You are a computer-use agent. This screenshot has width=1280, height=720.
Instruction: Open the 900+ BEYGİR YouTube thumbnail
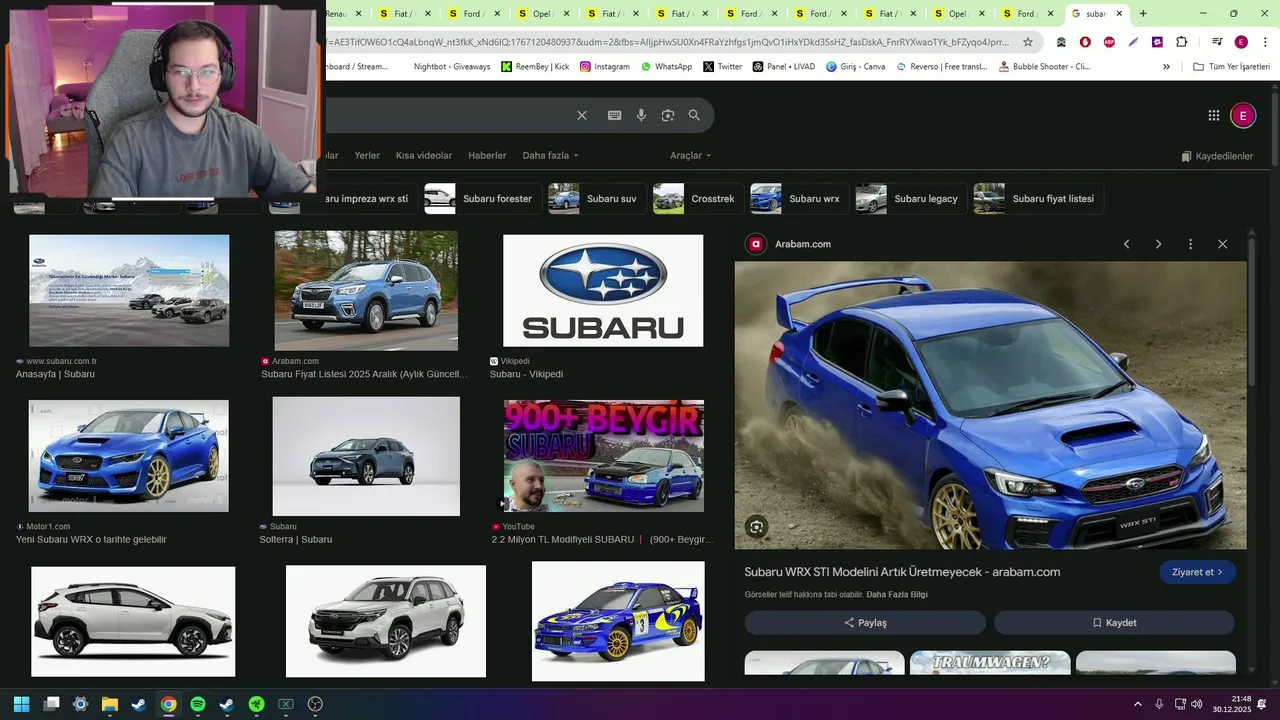click(603, 456)
